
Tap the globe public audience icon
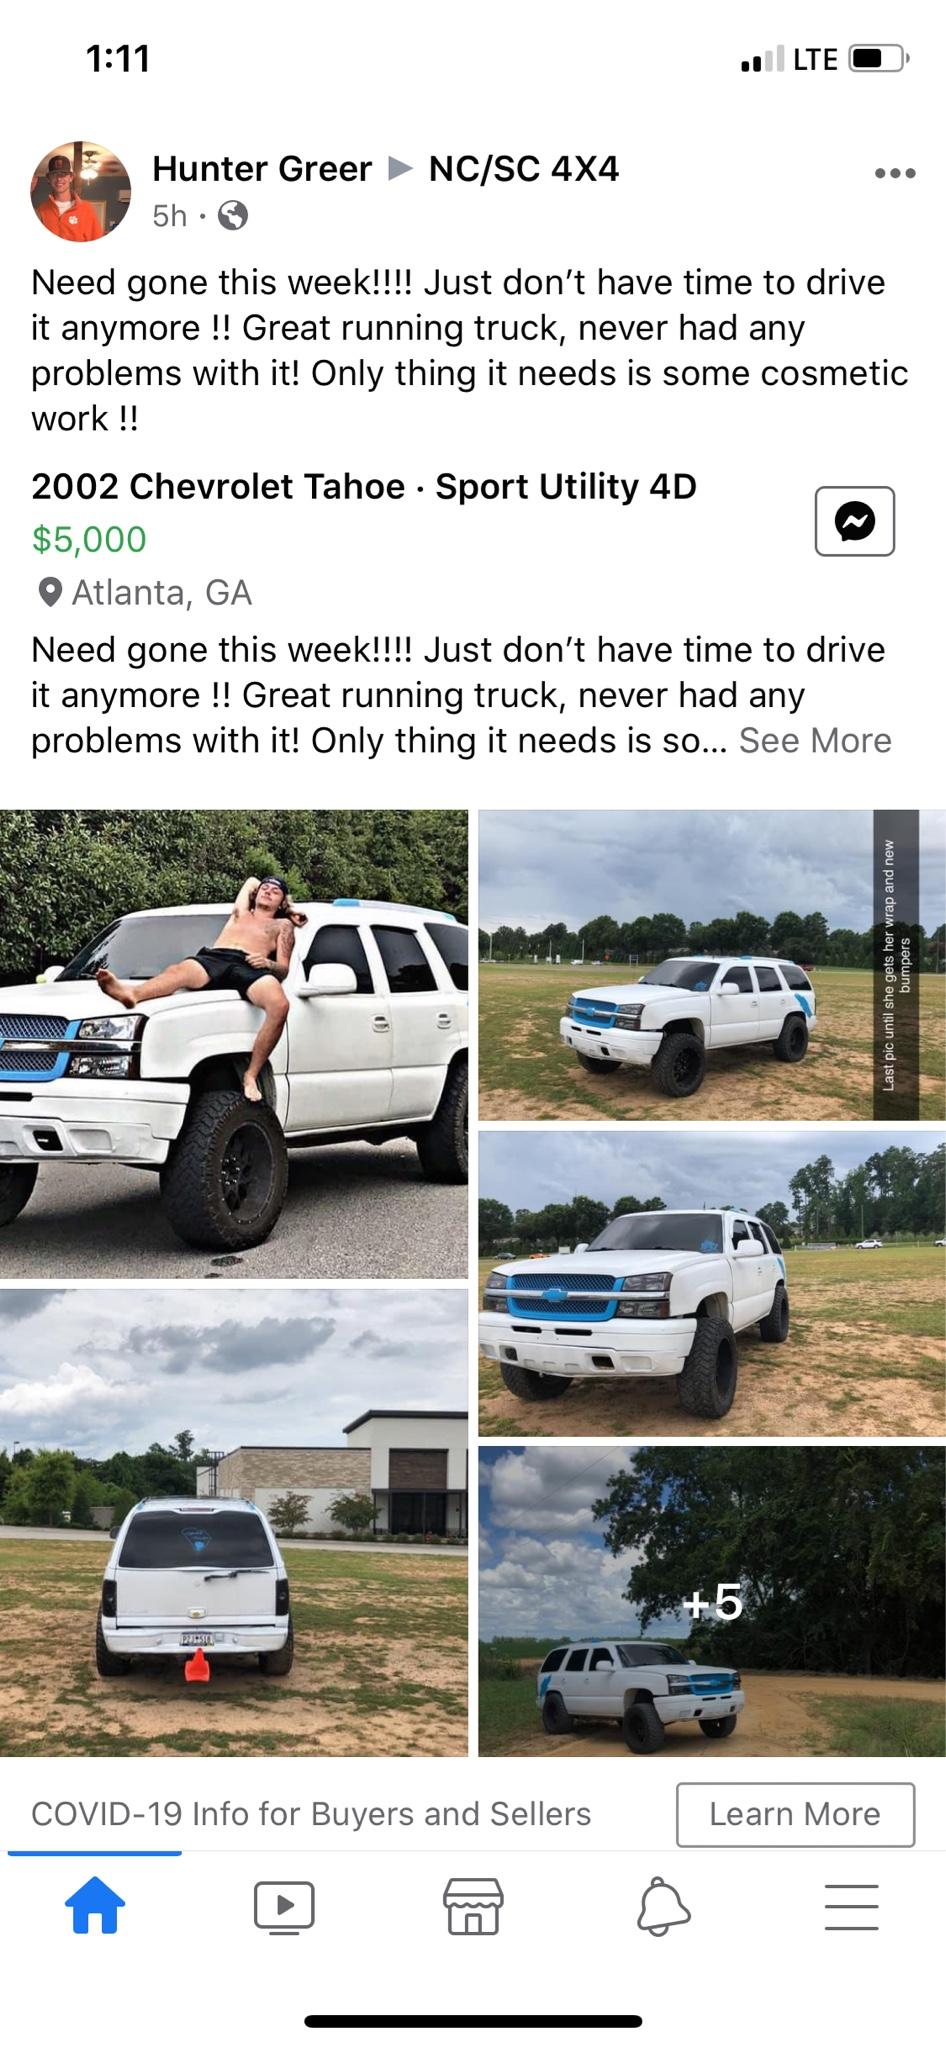233,216
